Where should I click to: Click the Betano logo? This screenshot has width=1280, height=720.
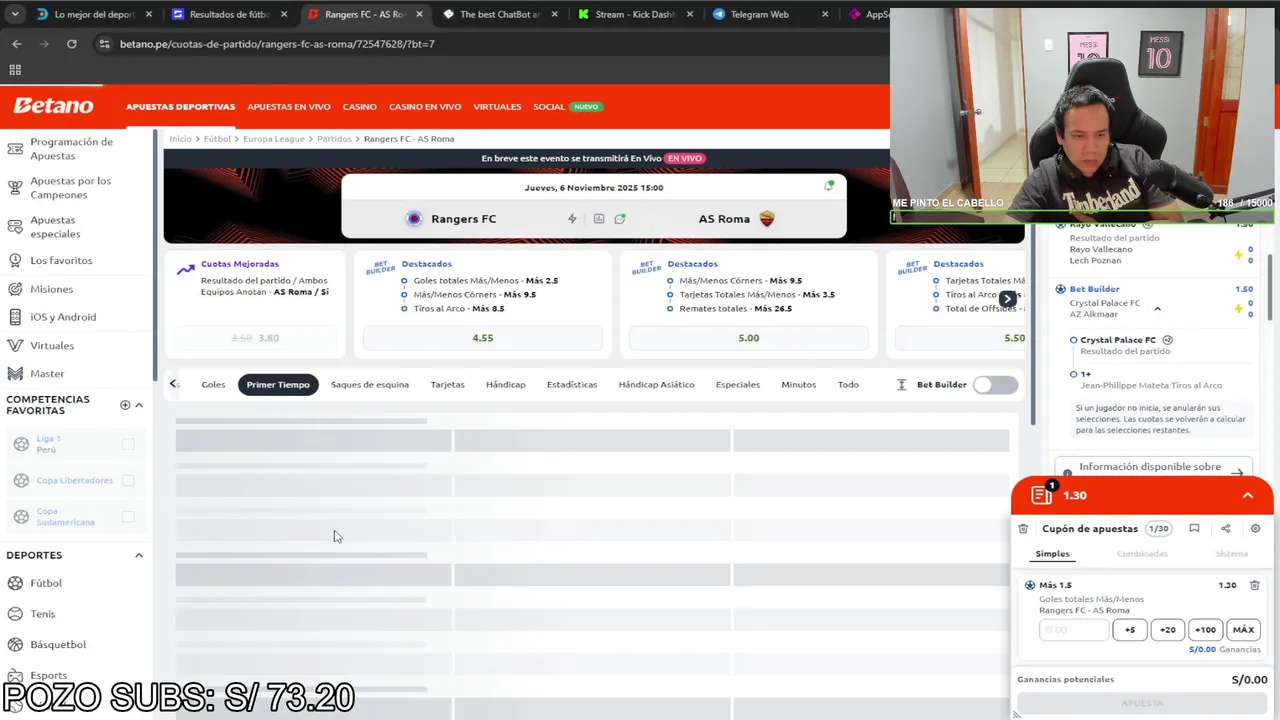[53, 106]
